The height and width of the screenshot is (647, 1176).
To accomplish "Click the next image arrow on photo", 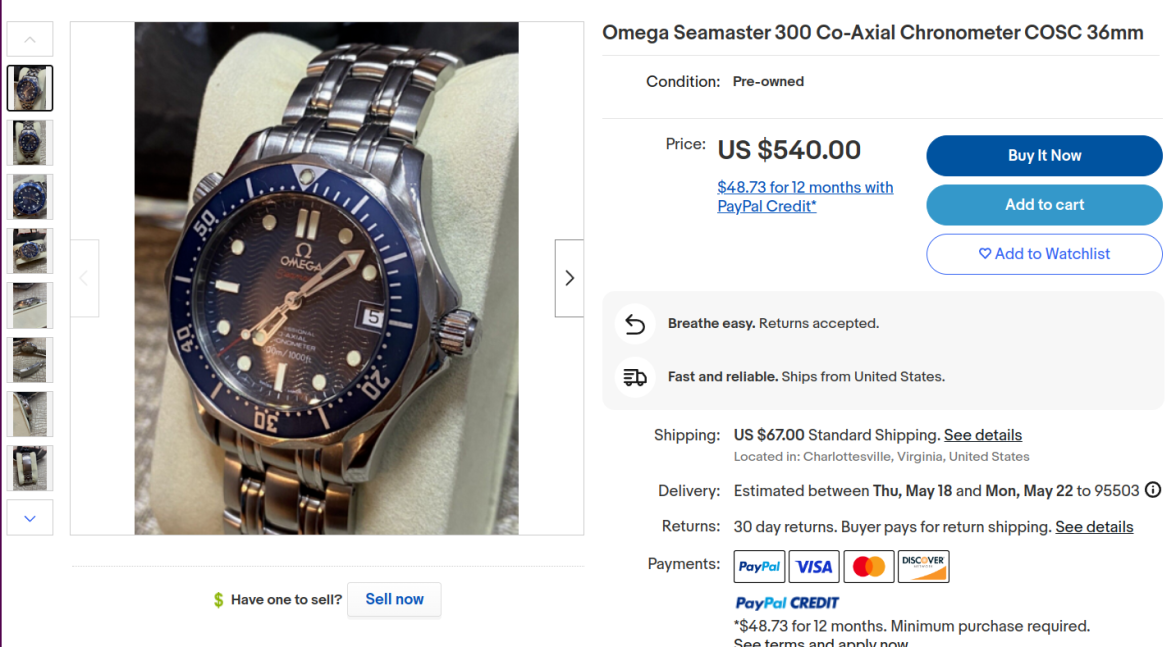I will [x=569, y=278].
